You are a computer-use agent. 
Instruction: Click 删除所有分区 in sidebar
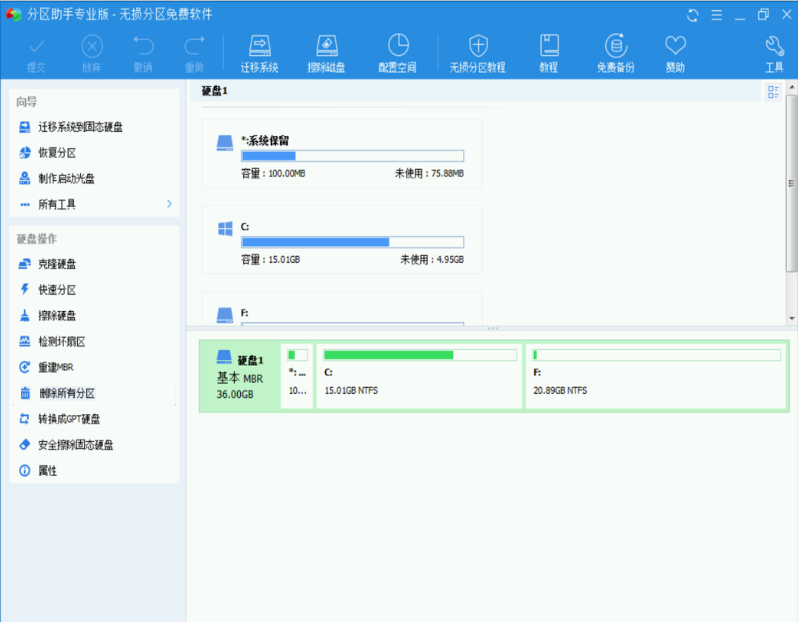pos(67,393)
